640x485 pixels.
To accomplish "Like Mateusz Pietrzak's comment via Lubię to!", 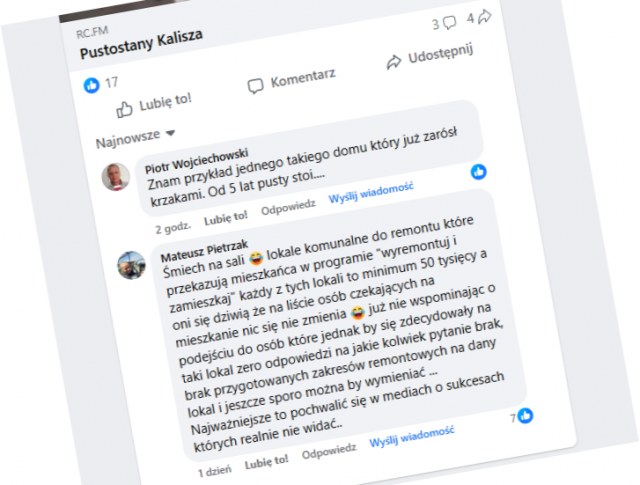I will pos(267,463).
